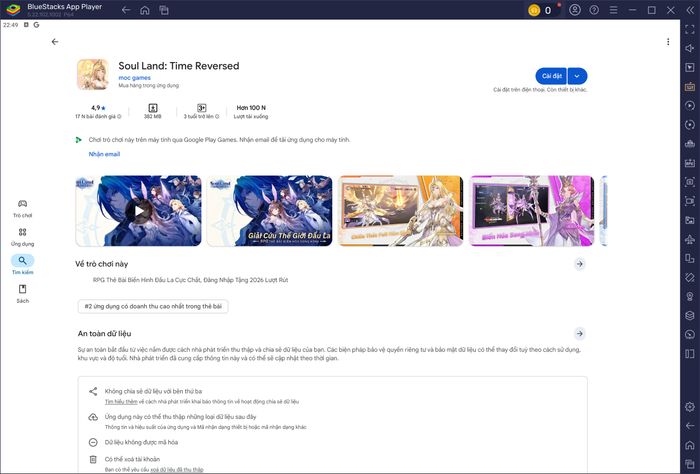700x474 pixels.
Task: Open the 3+ age rating badge
Action: point(201,108)
